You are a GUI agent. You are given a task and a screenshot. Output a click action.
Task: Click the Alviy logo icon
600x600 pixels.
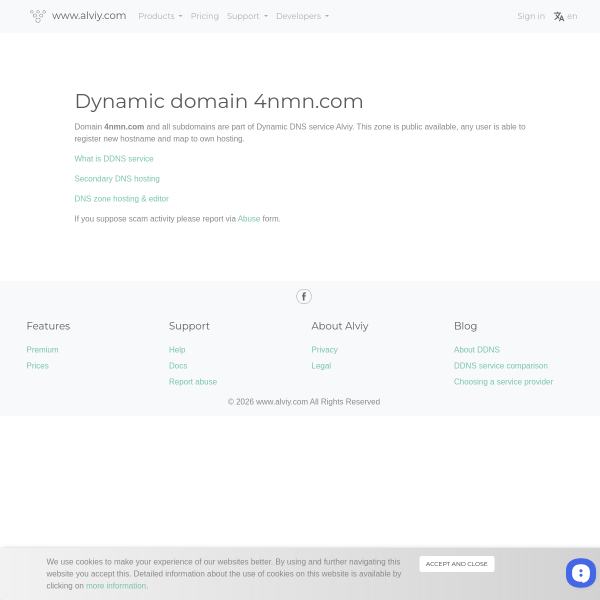pos(38,16)
